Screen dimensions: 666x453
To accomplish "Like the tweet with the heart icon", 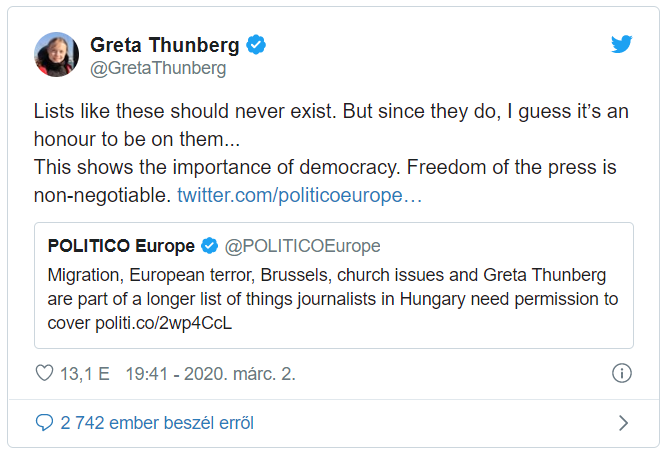I will click(x=44, y=374).
